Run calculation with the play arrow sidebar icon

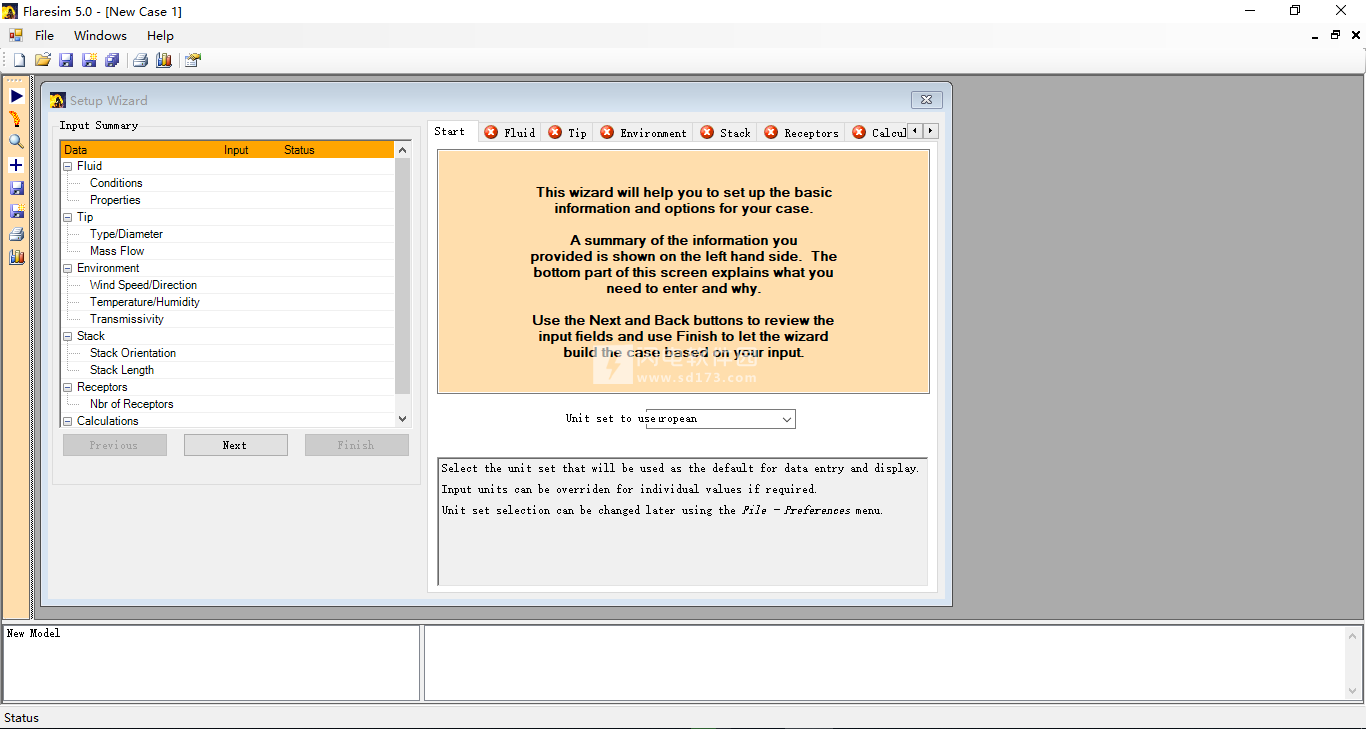16,96
